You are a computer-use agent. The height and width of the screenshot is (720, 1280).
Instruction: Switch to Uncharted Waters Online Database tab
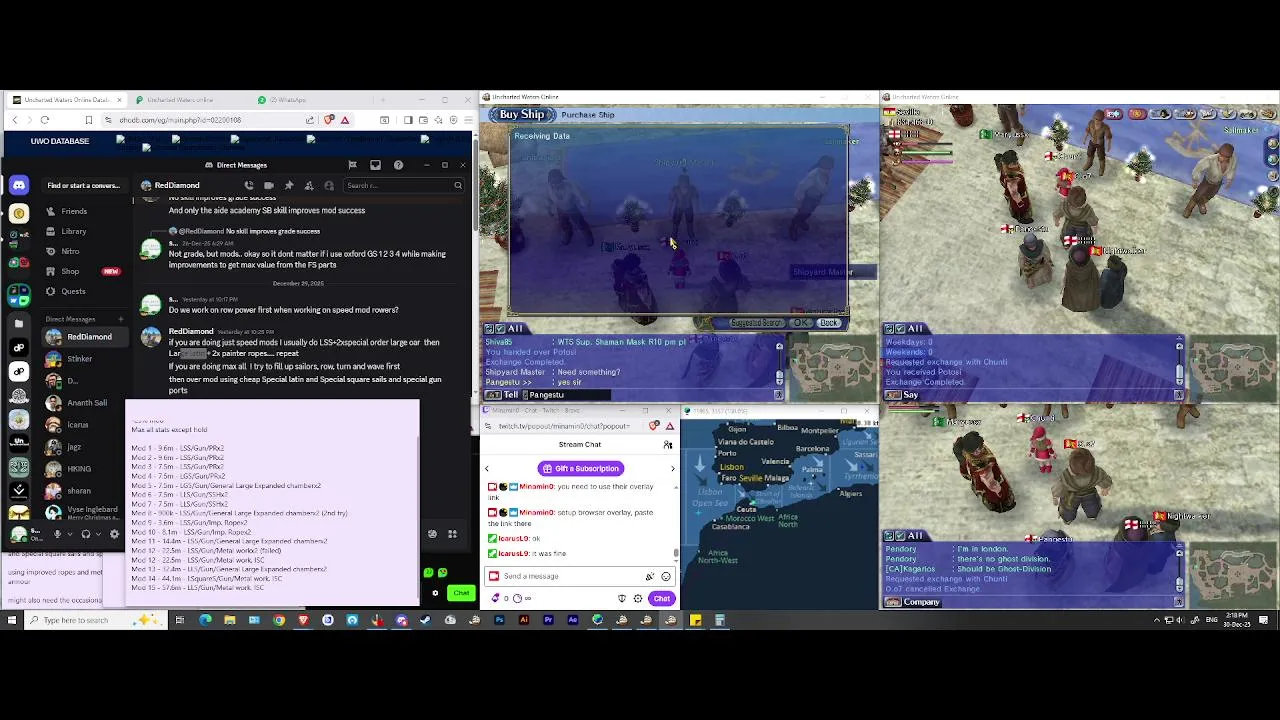tap(66, 100)
